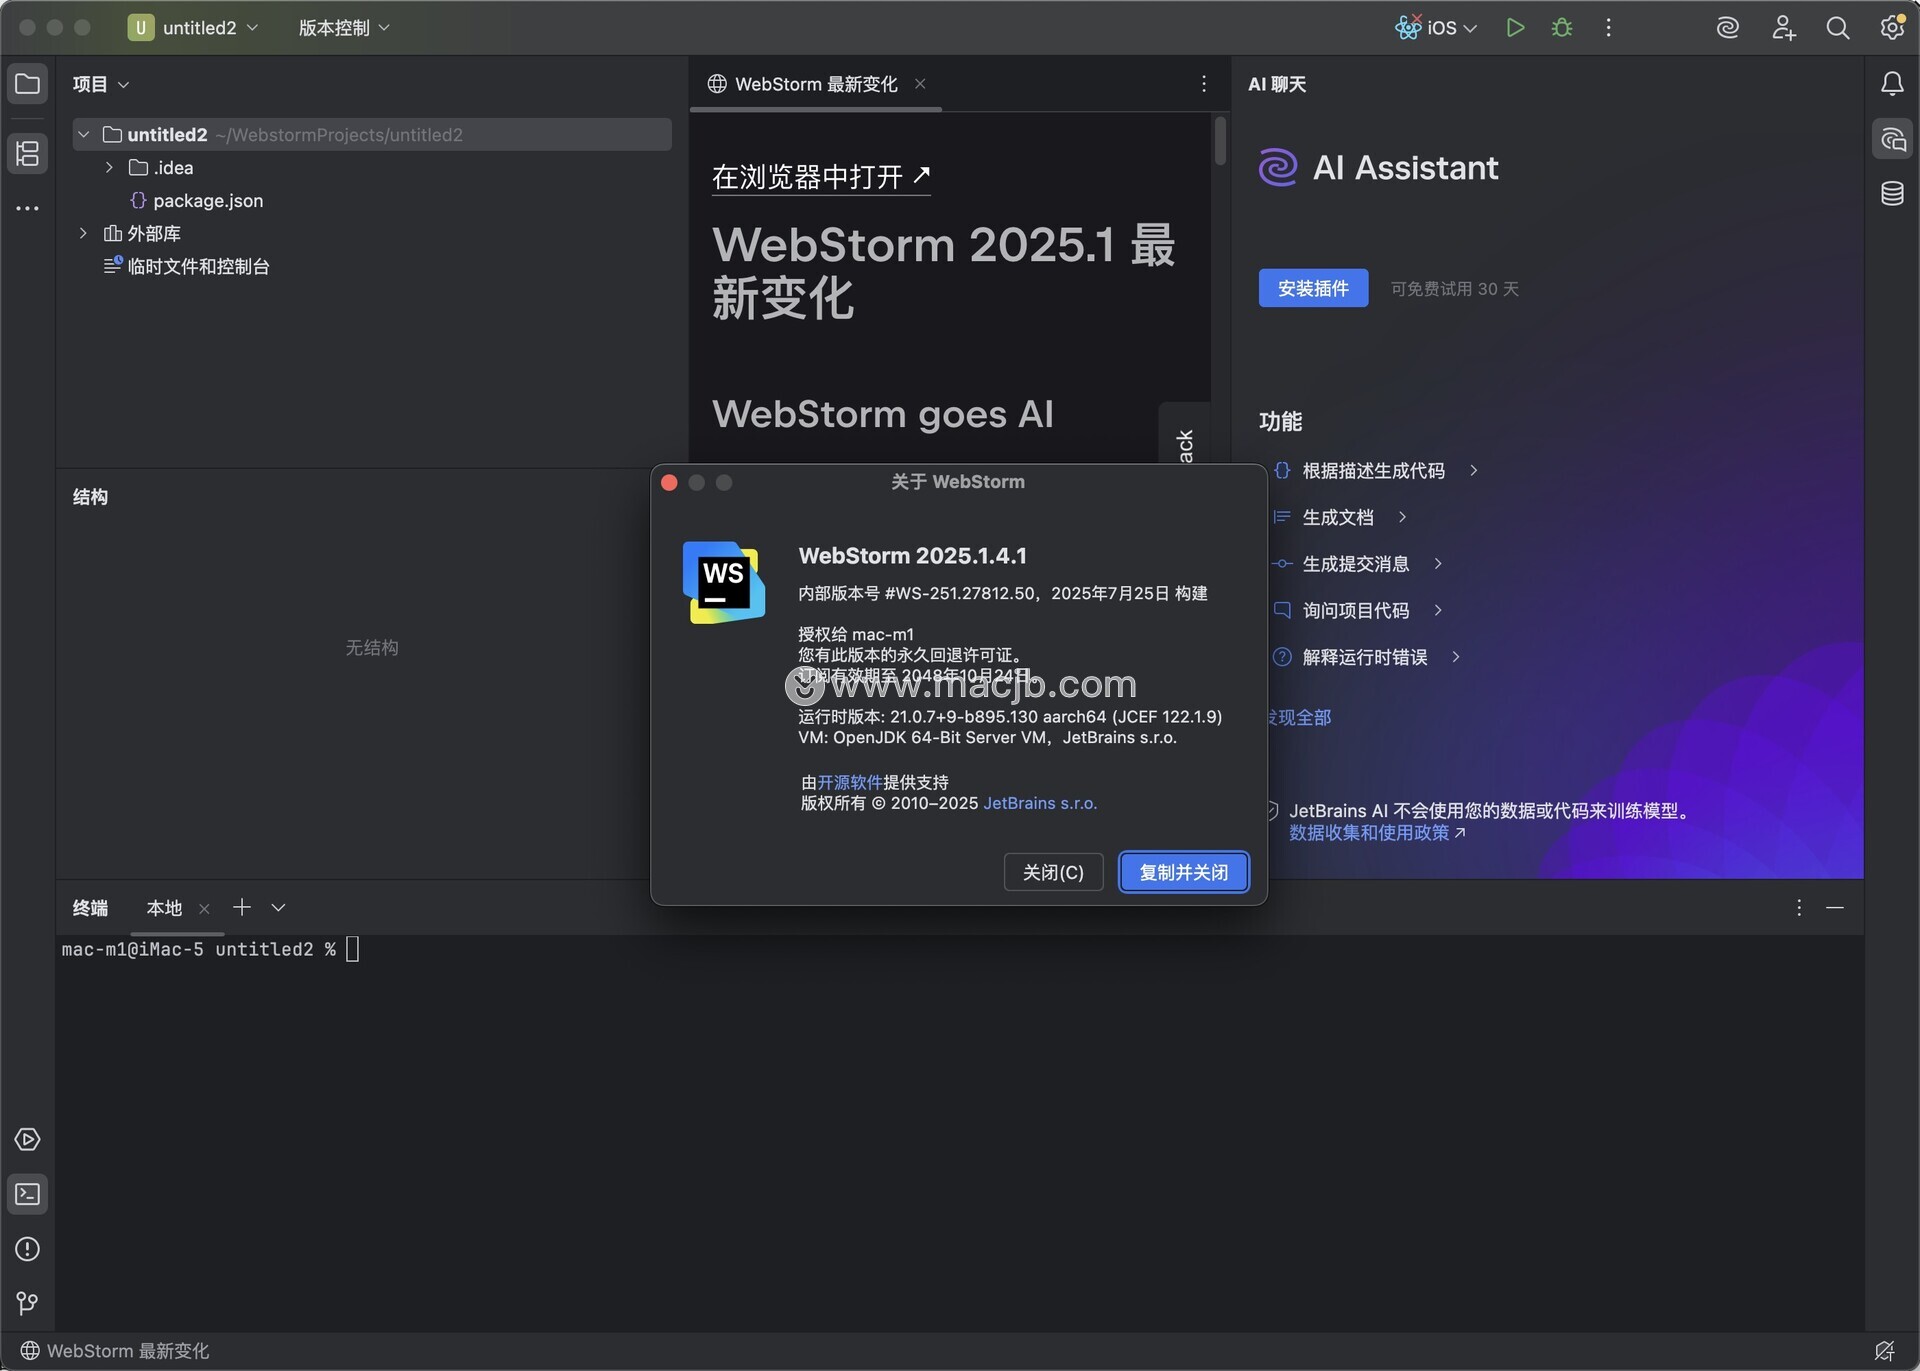Image resolution: width=1920 pixels, height=1371 pixels.
Task: Click the AI Assistant swirl icon in top toolbar
Action: 1728,28
